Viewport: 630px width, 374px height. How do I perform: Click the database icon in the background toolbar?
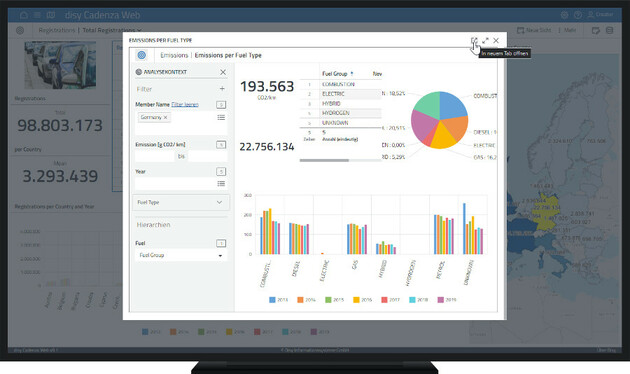pos(610,31)
